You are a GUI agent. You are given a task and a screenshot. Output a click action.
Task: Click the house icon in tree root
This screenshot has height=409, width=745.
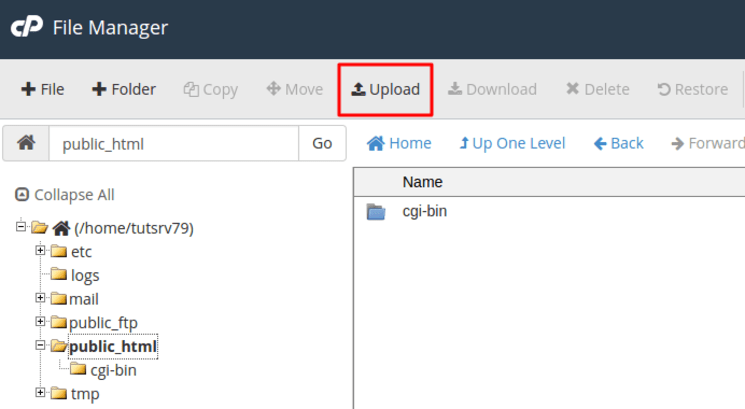click(61, 228)
